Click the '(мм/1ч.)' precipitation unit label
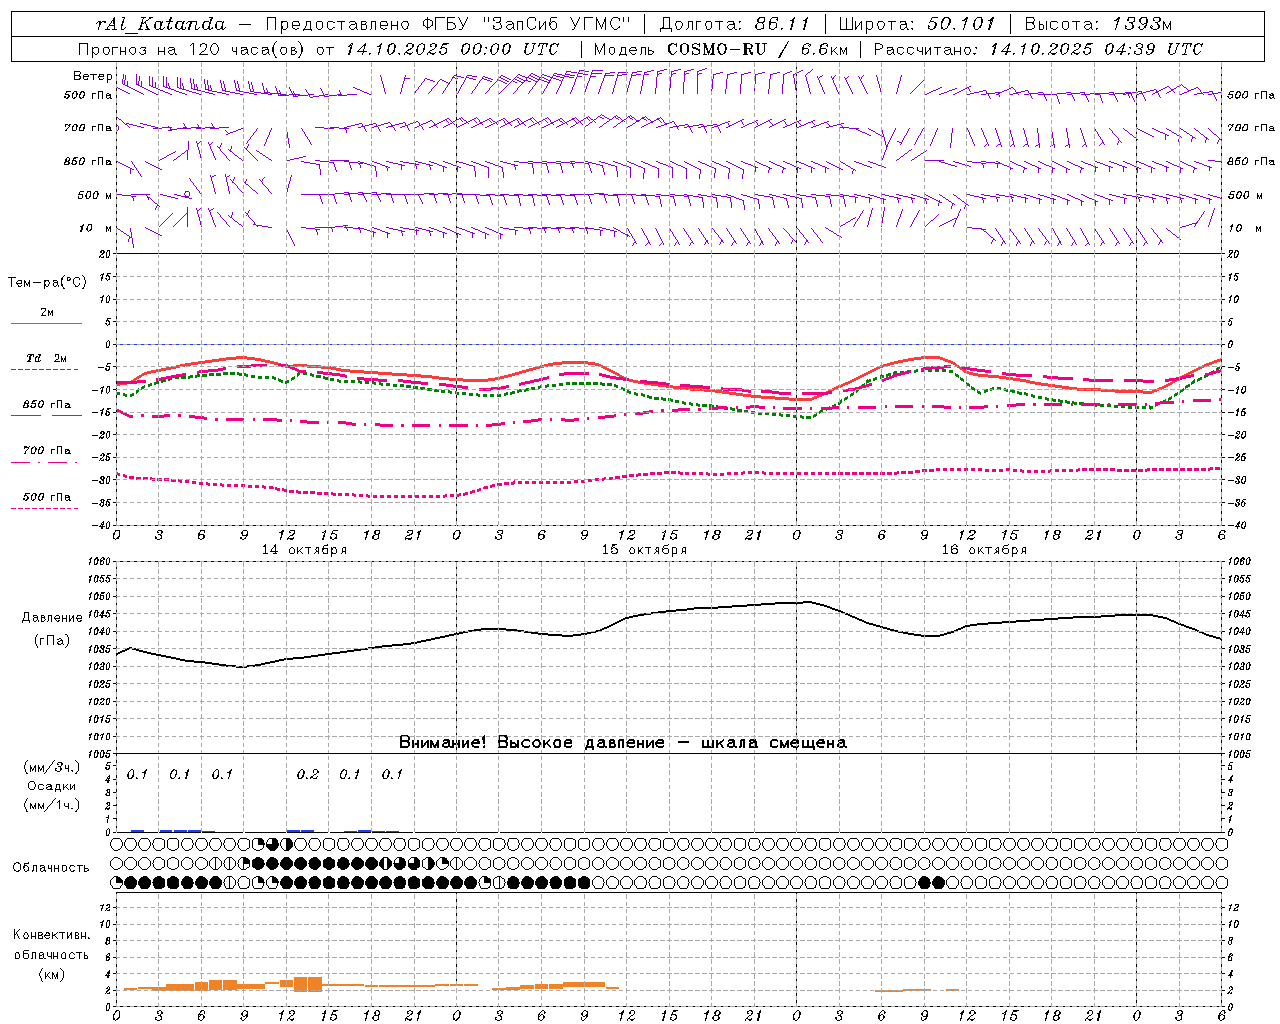 (52, 805)
